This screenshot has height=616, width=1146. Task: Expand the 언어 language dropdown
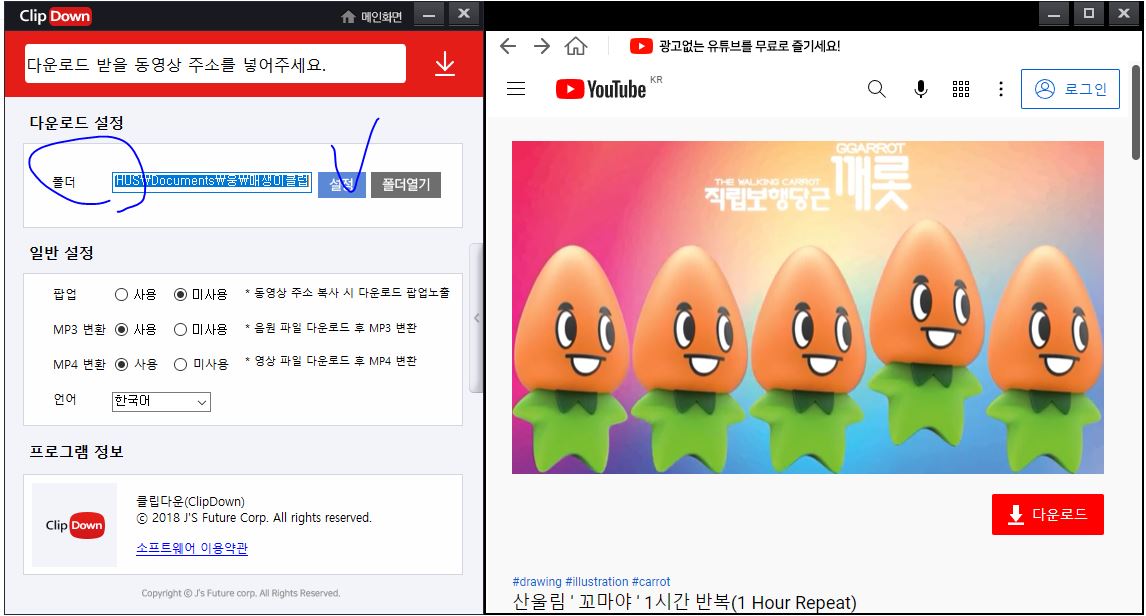(x=162, y=401)
